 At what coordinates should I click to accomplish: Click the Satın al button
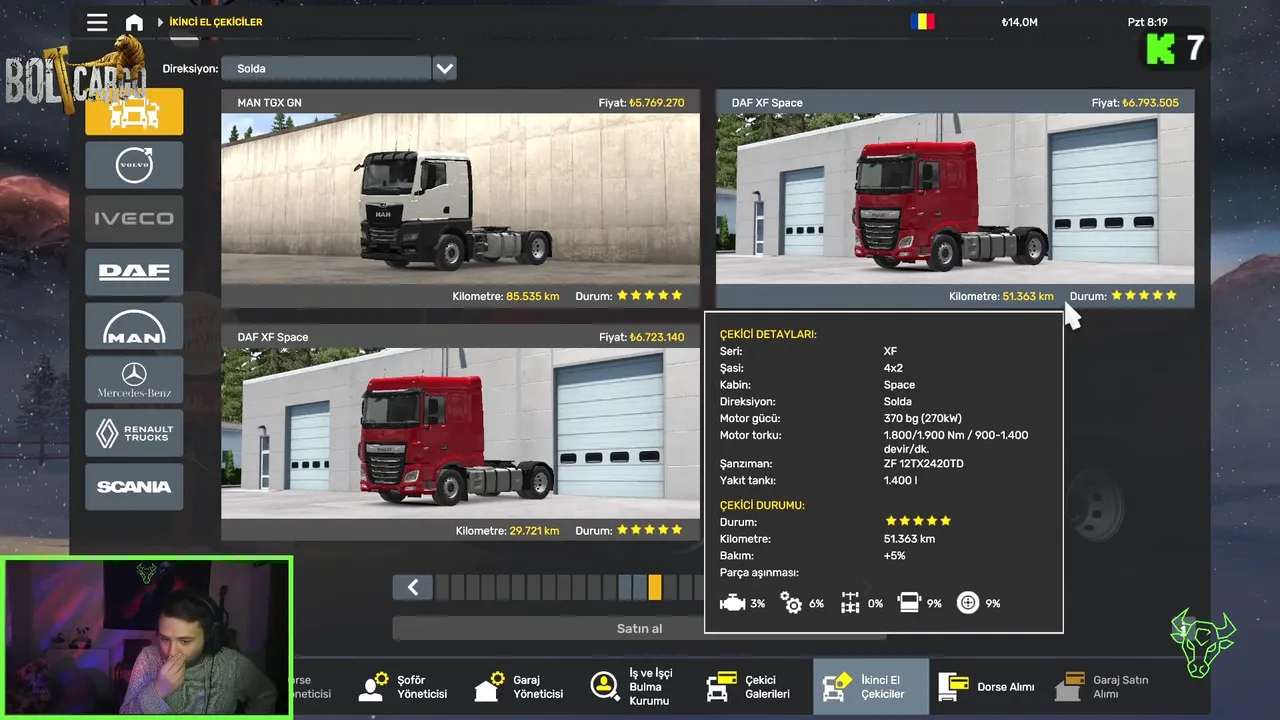(x=639, y=629)
